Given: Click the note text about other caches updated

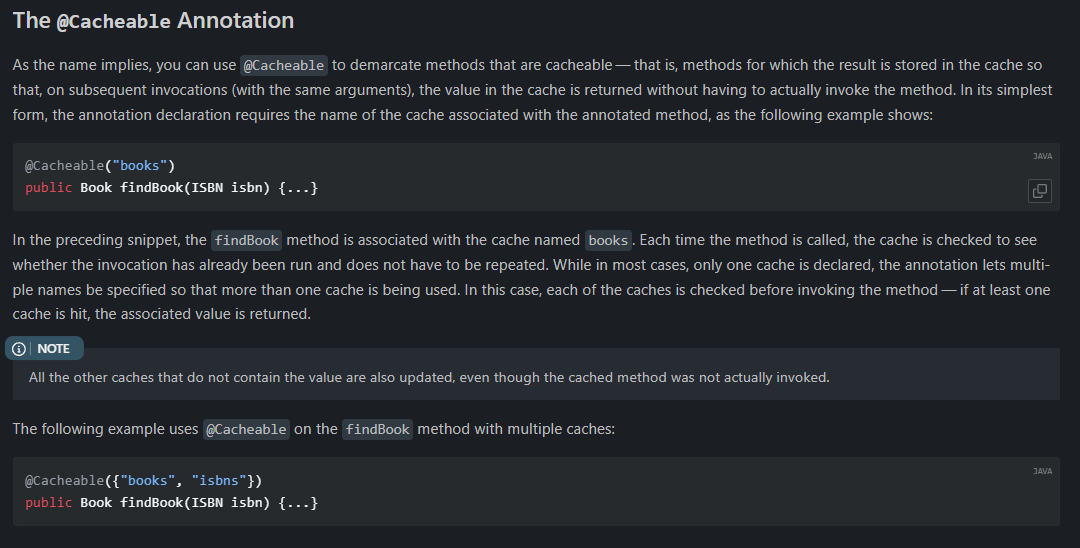Looking at the screenshot, I should [x=429, y=377].
